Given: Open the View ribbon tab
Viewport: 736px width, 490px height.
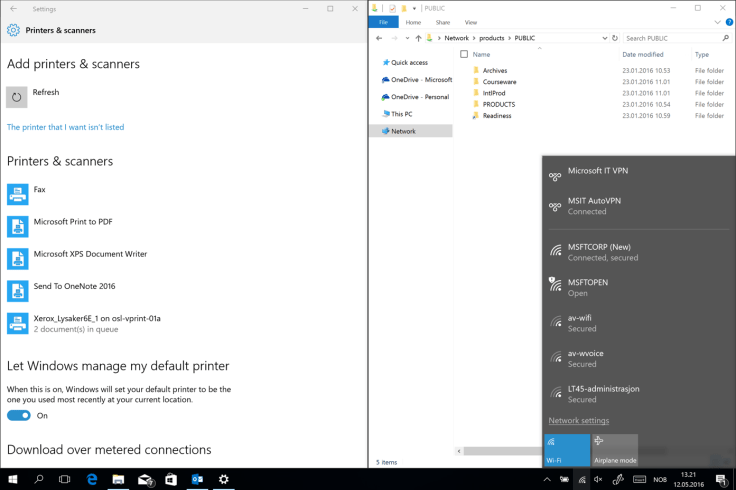Looking at the screenshot, I should click(x=471, y=22).
